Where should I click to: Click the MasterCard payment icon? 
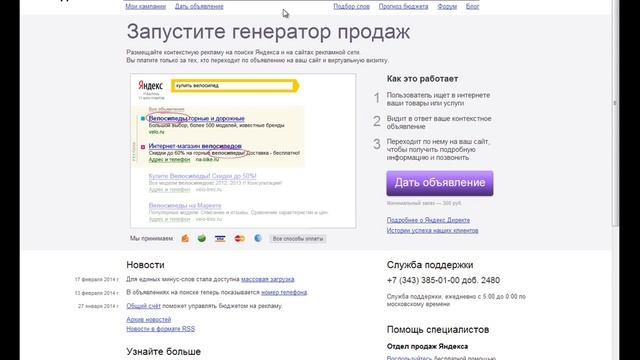(x=240, y=238)
